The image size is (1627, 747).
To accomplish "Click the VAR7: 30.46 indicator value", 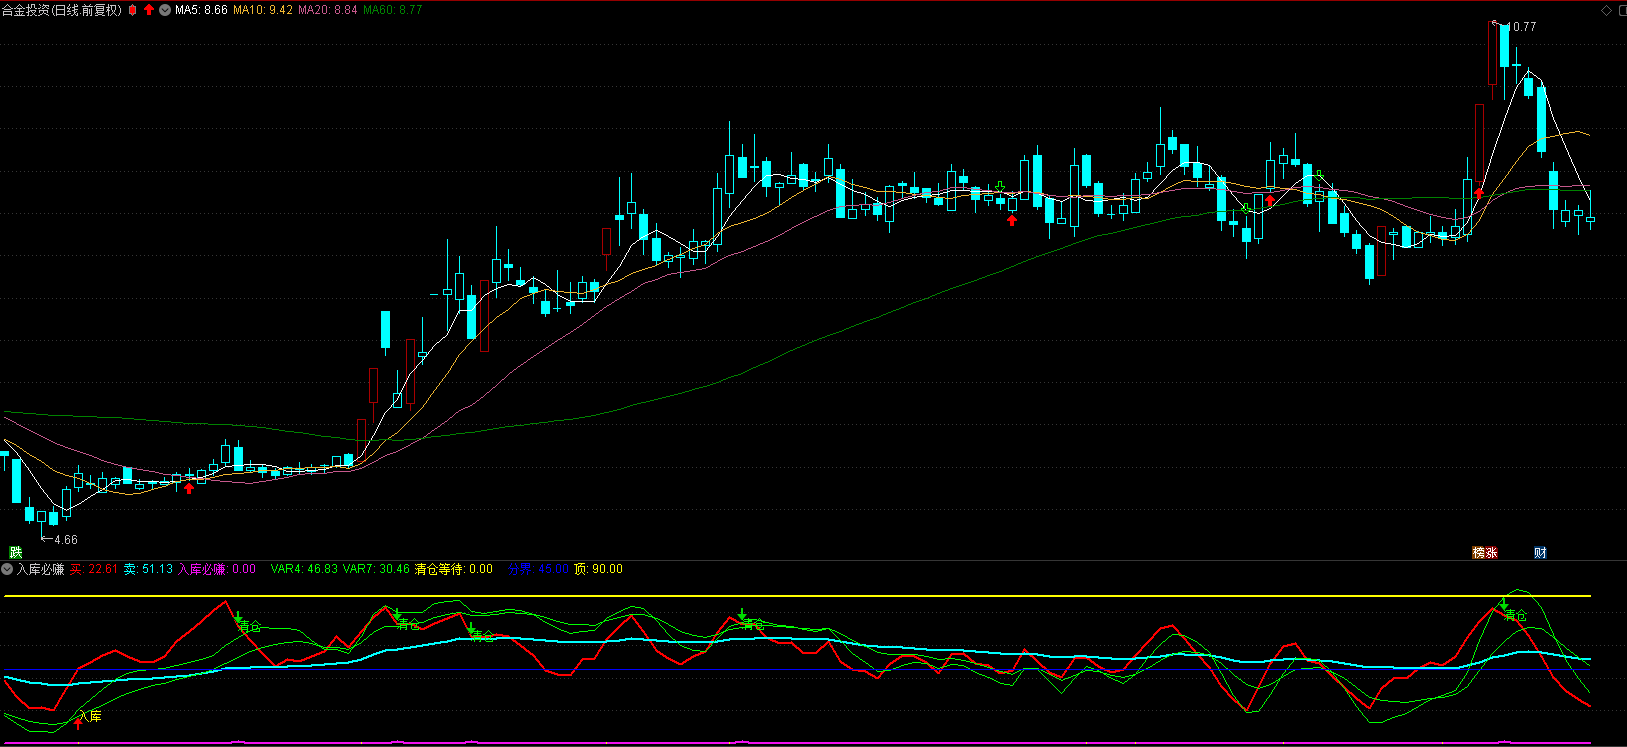I will pos(376,569).
